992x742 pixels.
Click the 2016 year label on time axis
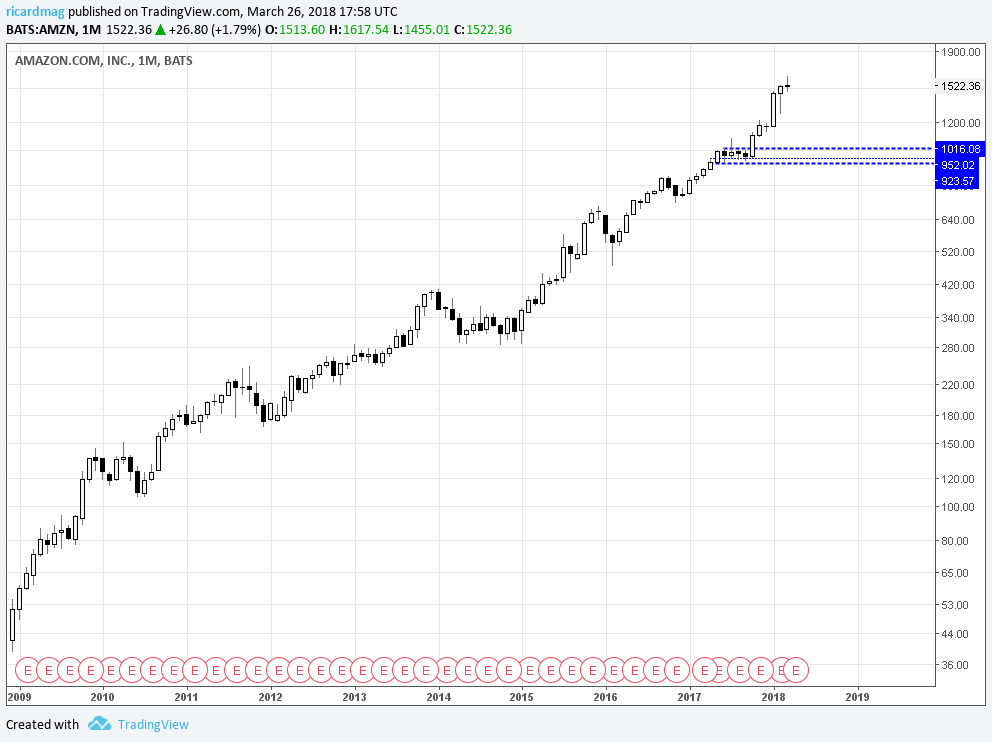(605, 697)
